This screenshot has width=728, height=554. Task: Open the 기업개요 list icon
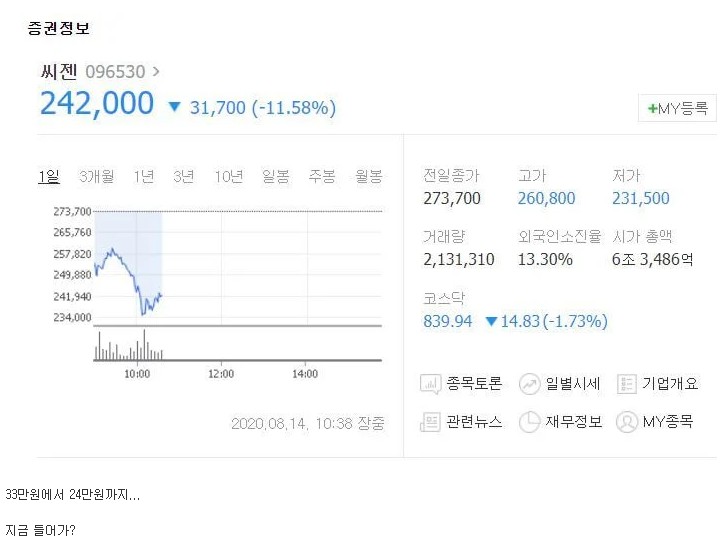tap(626, 384)
